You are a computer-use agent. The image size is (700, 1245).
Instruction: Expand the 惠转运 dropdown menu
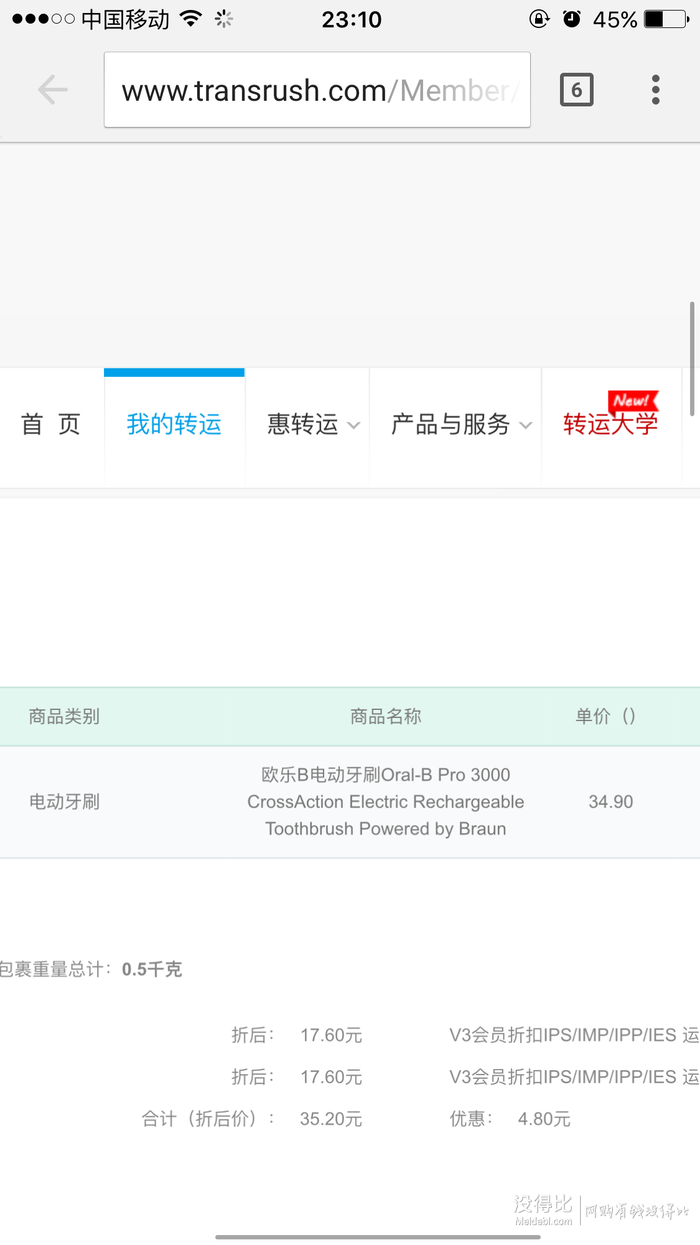point(312,425)
